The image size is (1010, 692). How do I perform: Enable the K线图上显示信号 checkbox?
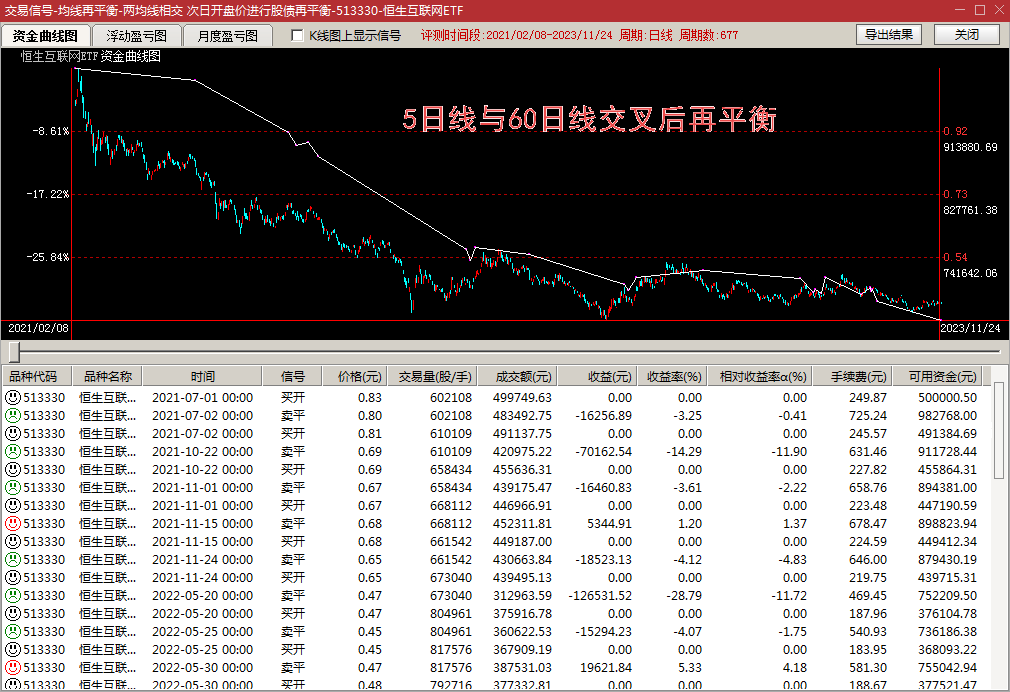[297, 35]
